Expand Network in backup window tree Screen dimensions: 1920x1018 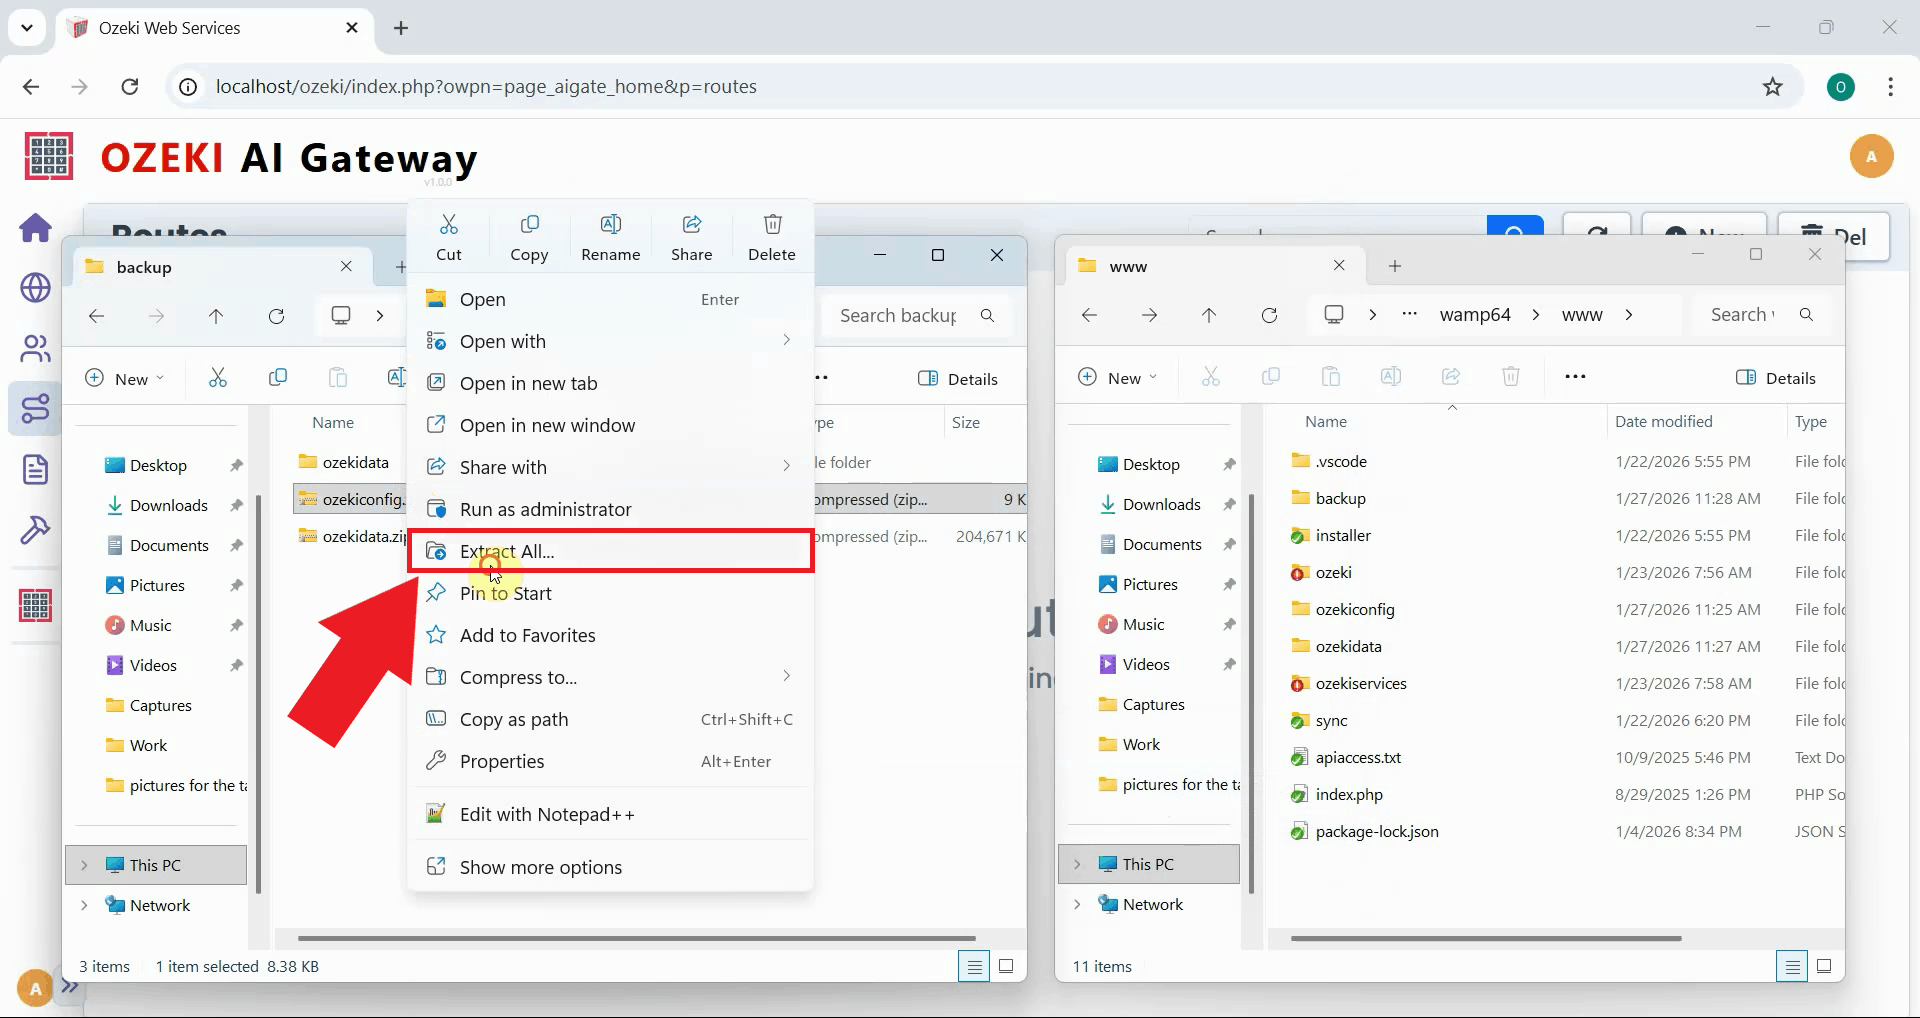pyautogui.click(x=84, y=905)
